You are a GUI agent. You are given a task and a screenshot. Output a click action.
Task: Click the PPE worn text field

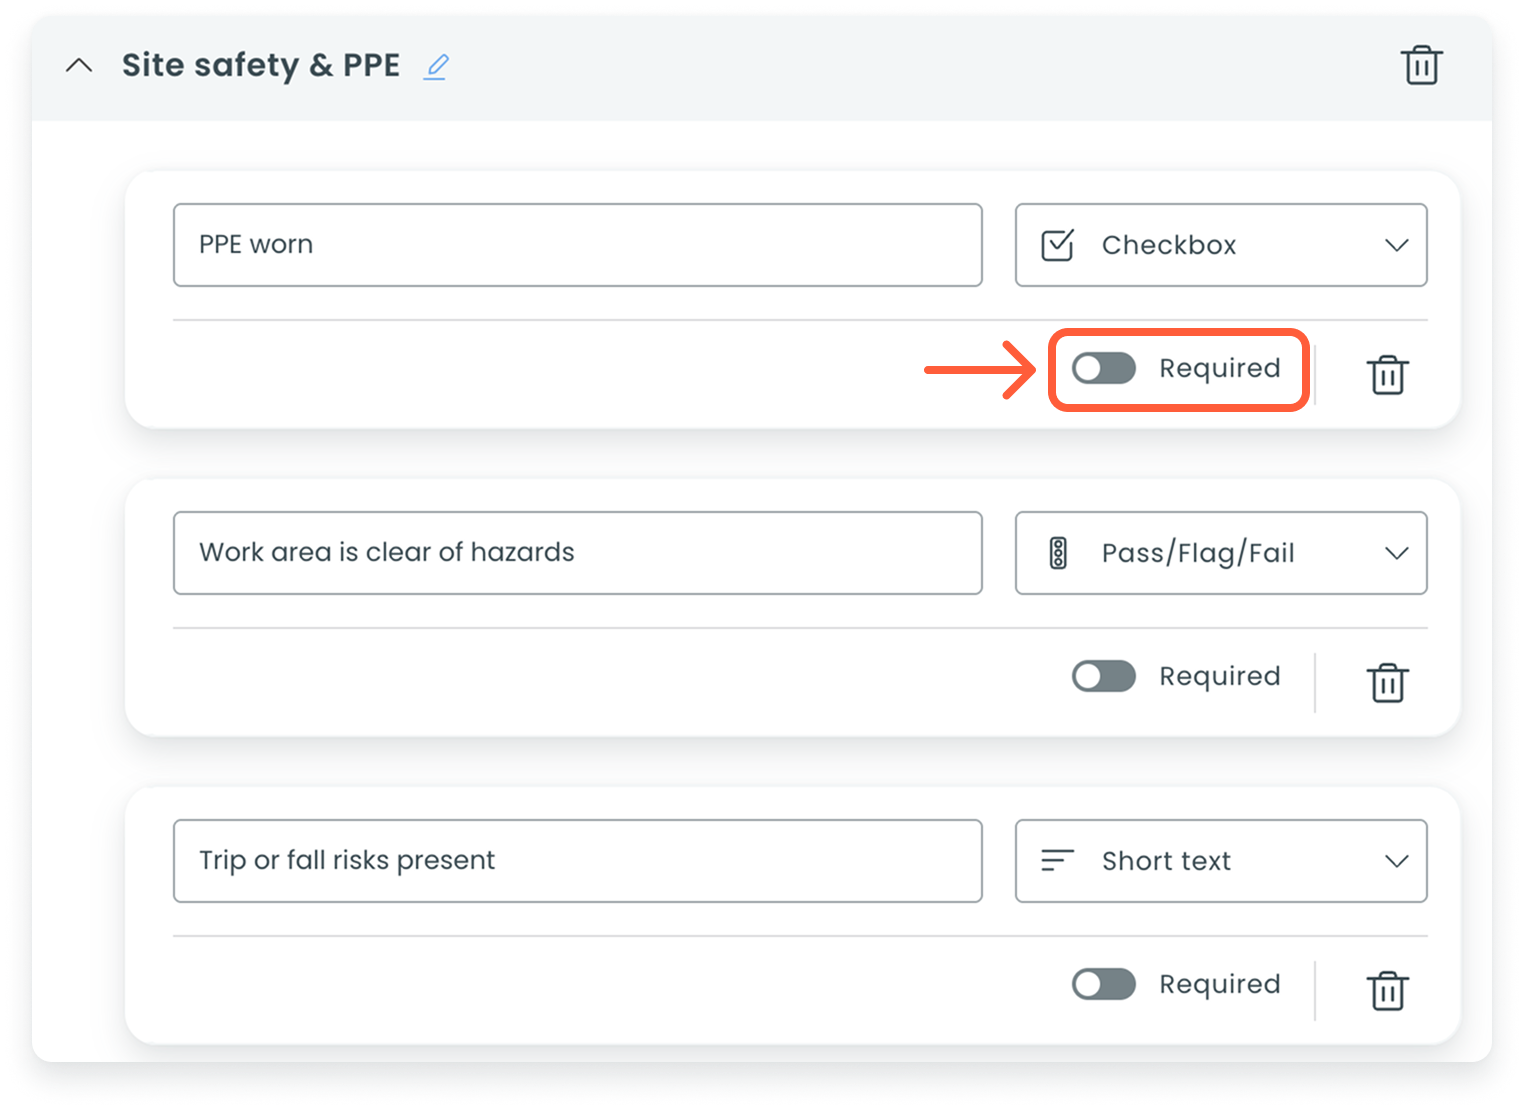[577, 245]
